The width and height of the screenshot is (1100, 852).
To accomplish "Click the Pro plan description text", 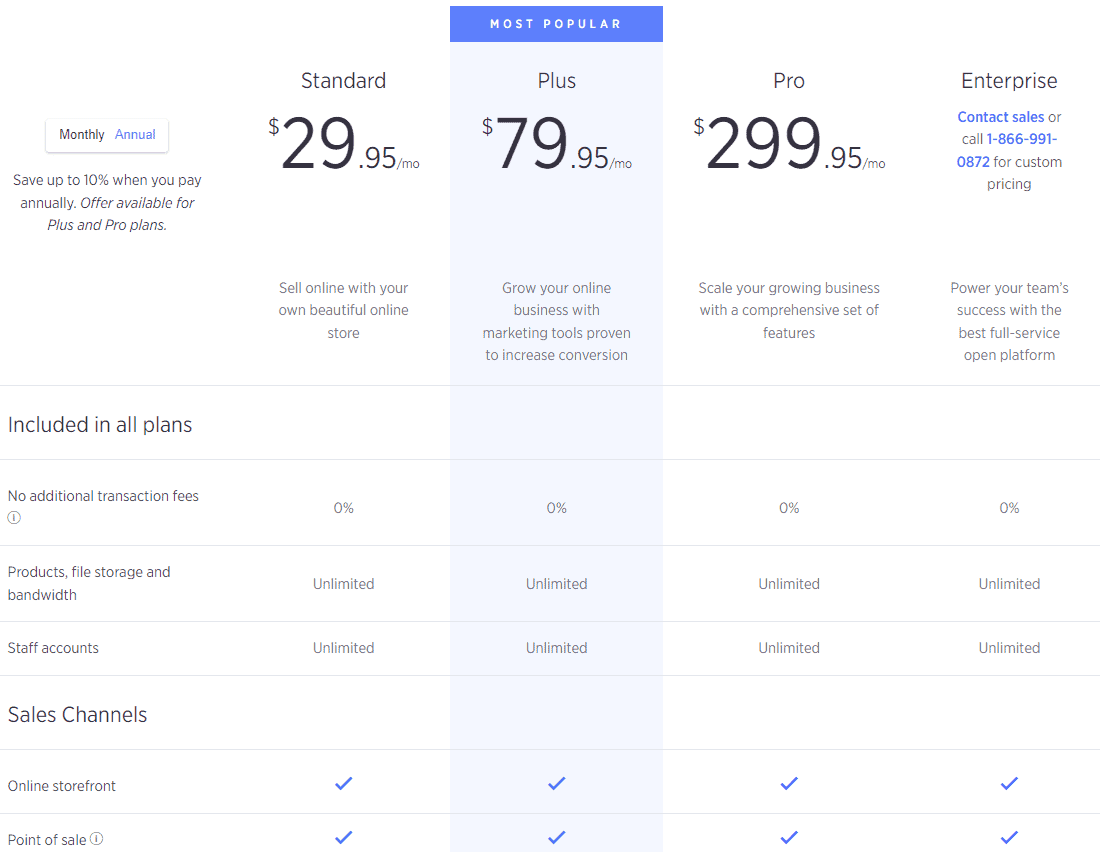I will (x=789, y=310).
